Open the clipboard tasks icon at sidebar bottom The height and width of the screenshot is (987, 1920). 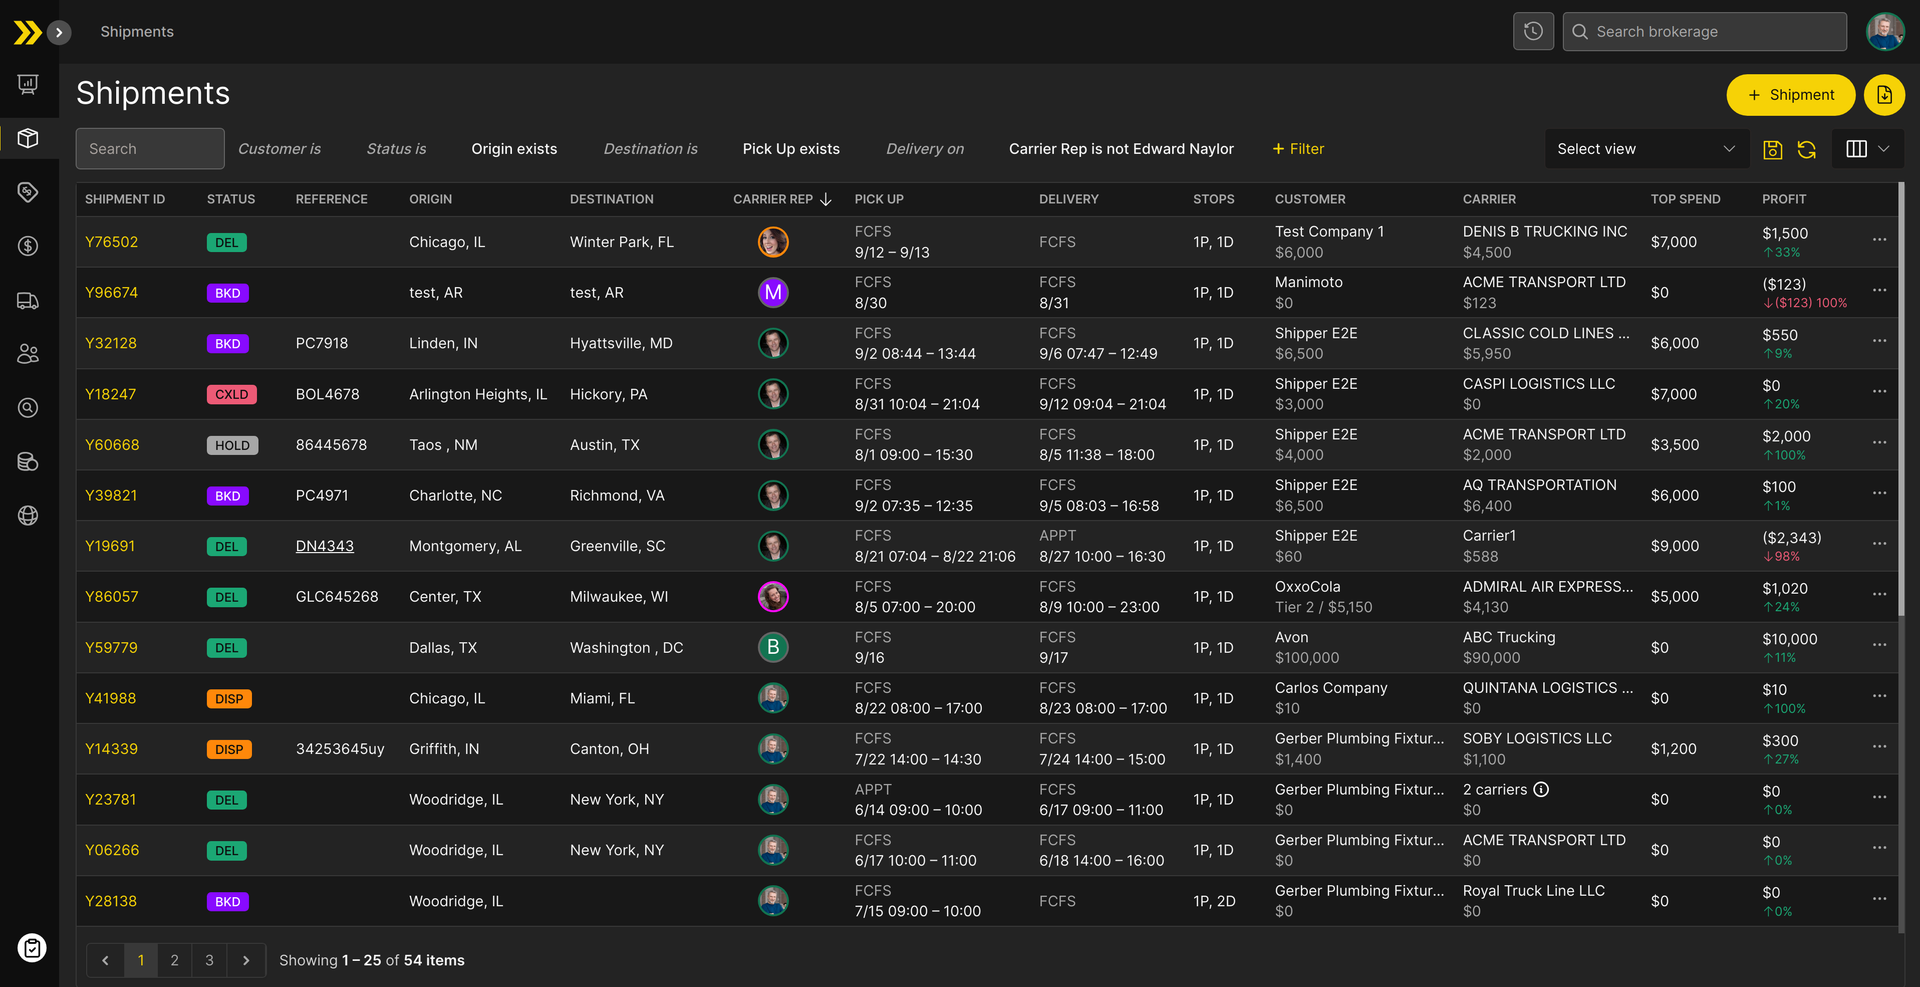[32, 948]
